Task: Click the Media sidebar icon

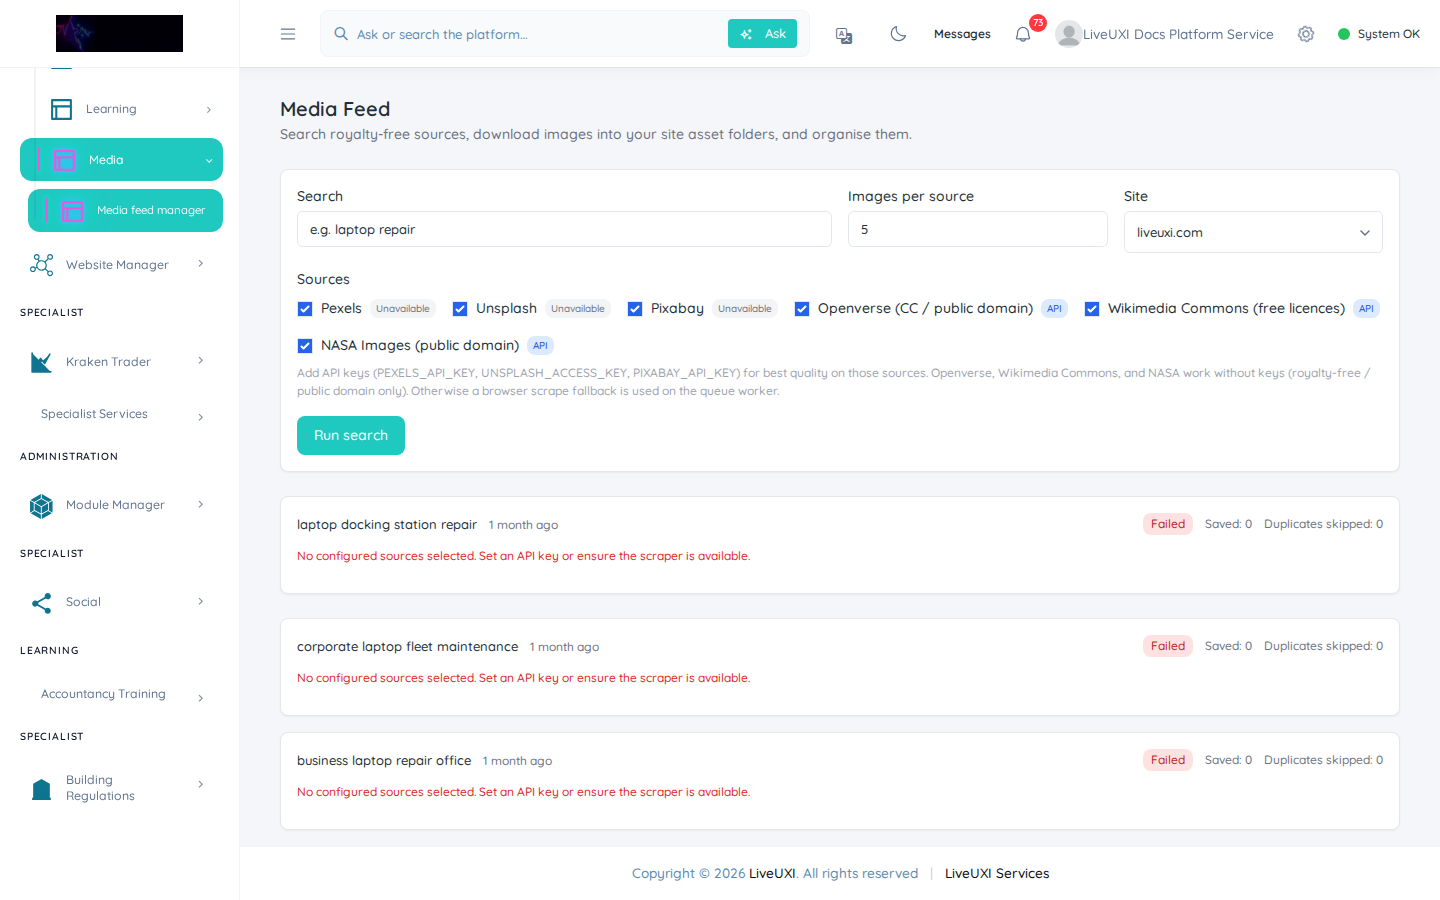Action: click(65, 160)
